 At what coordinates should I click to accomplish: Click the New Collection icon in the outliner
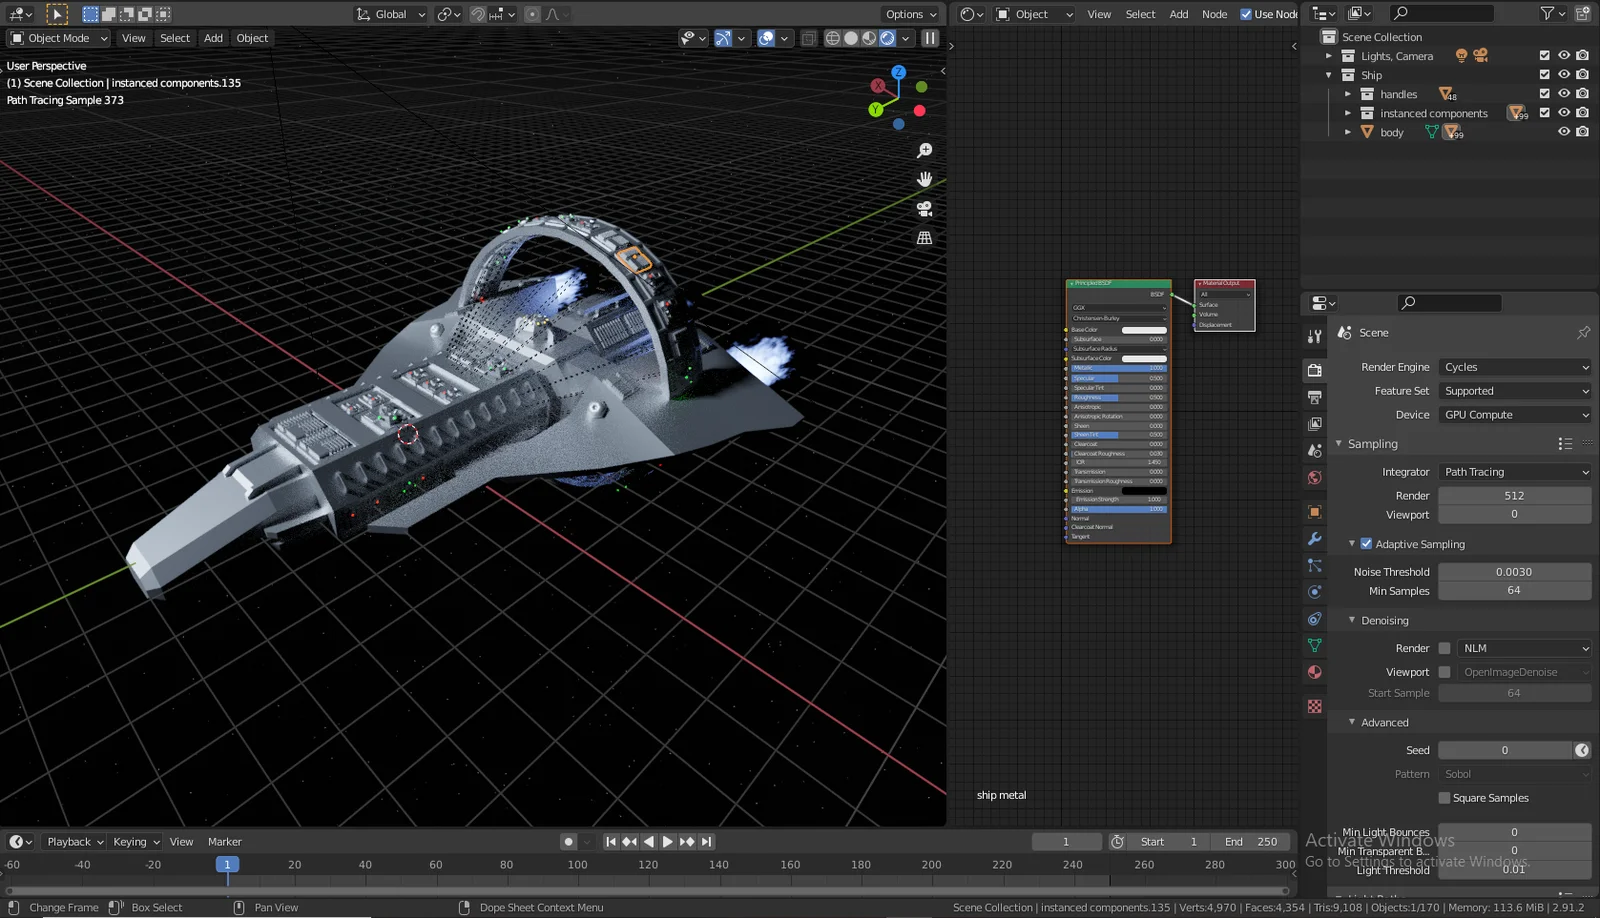[x=1583, y=13]
